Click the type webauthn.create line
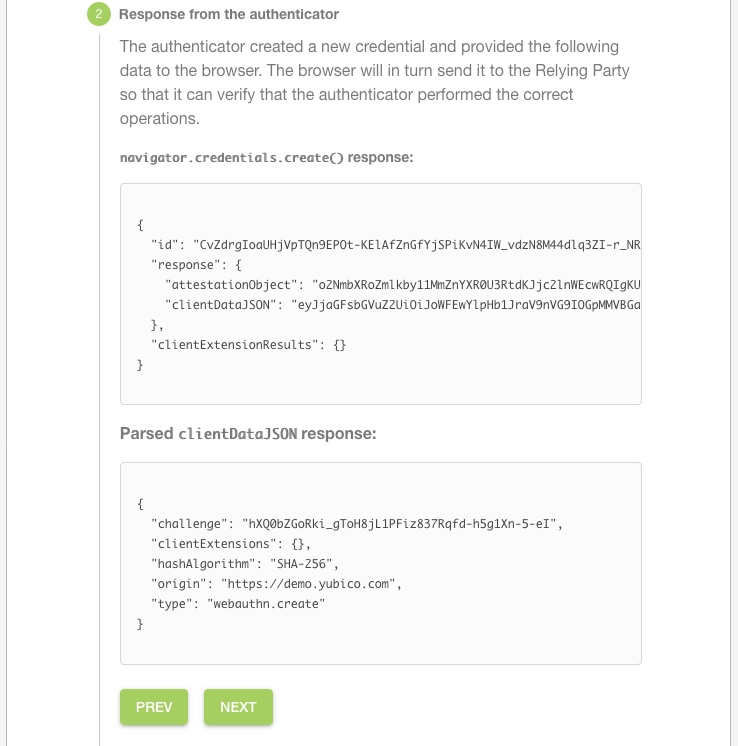Image resolution: width=738 pixels, height=746 pixels. click(x=238, y=603)
